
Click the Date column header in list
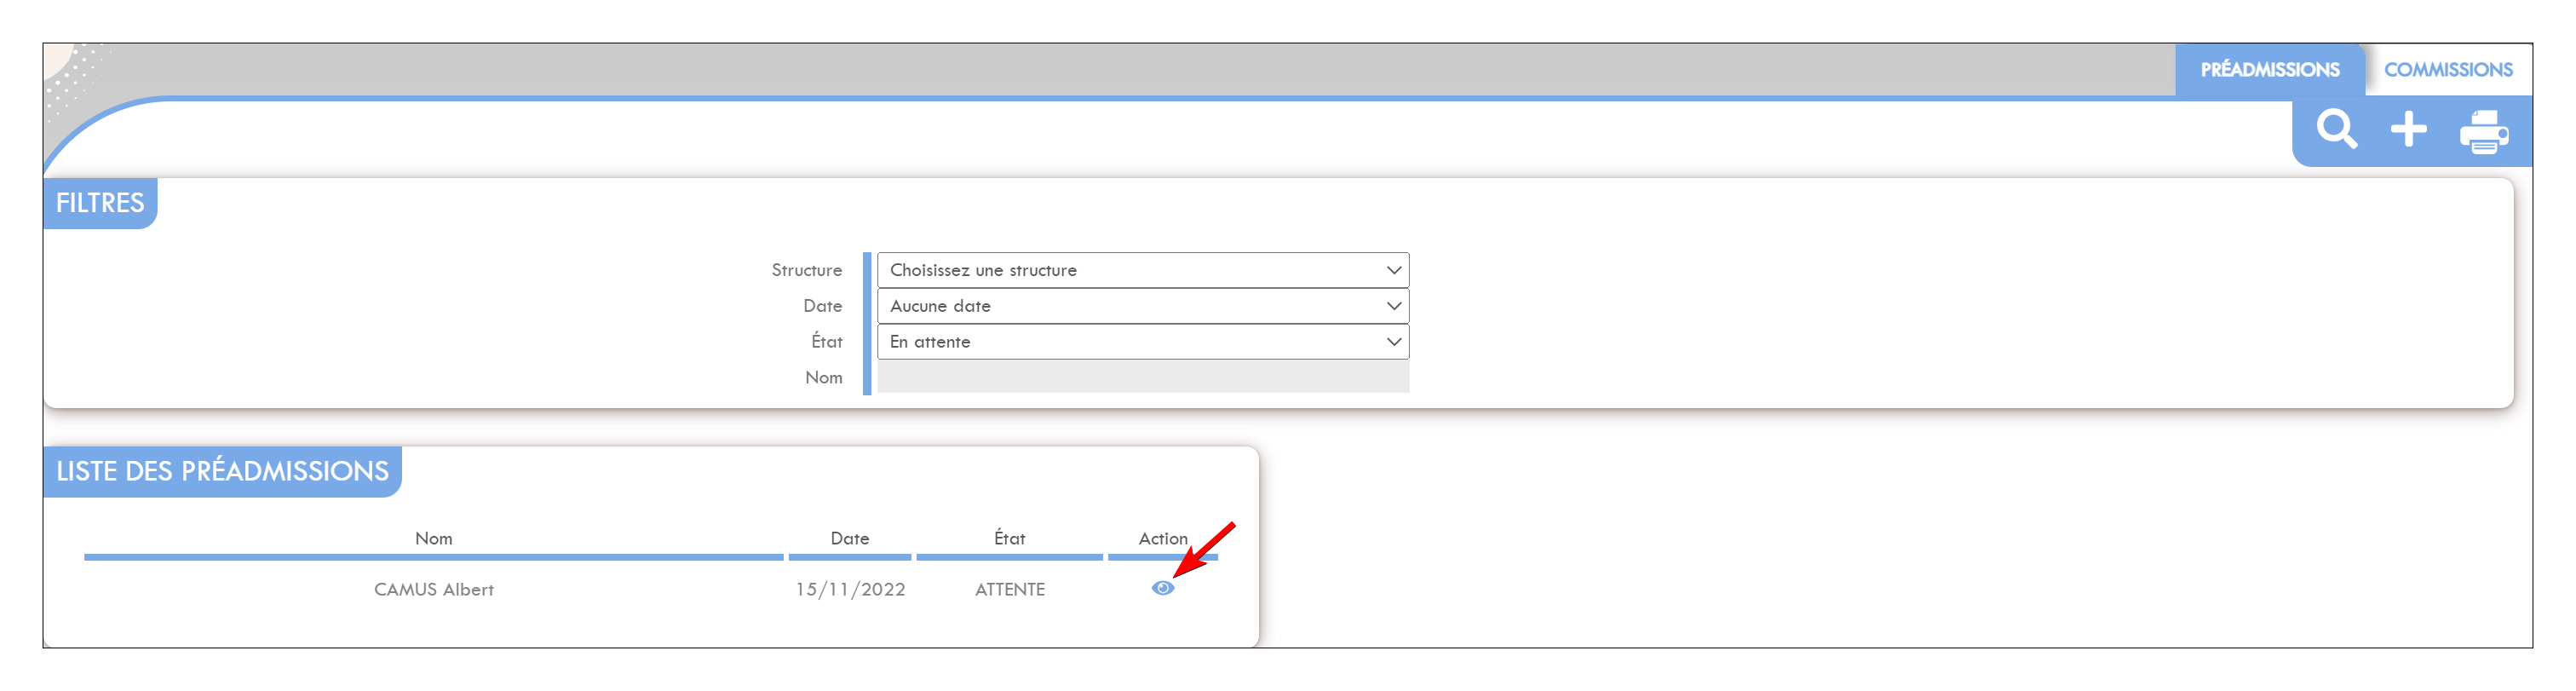(849, 539)
